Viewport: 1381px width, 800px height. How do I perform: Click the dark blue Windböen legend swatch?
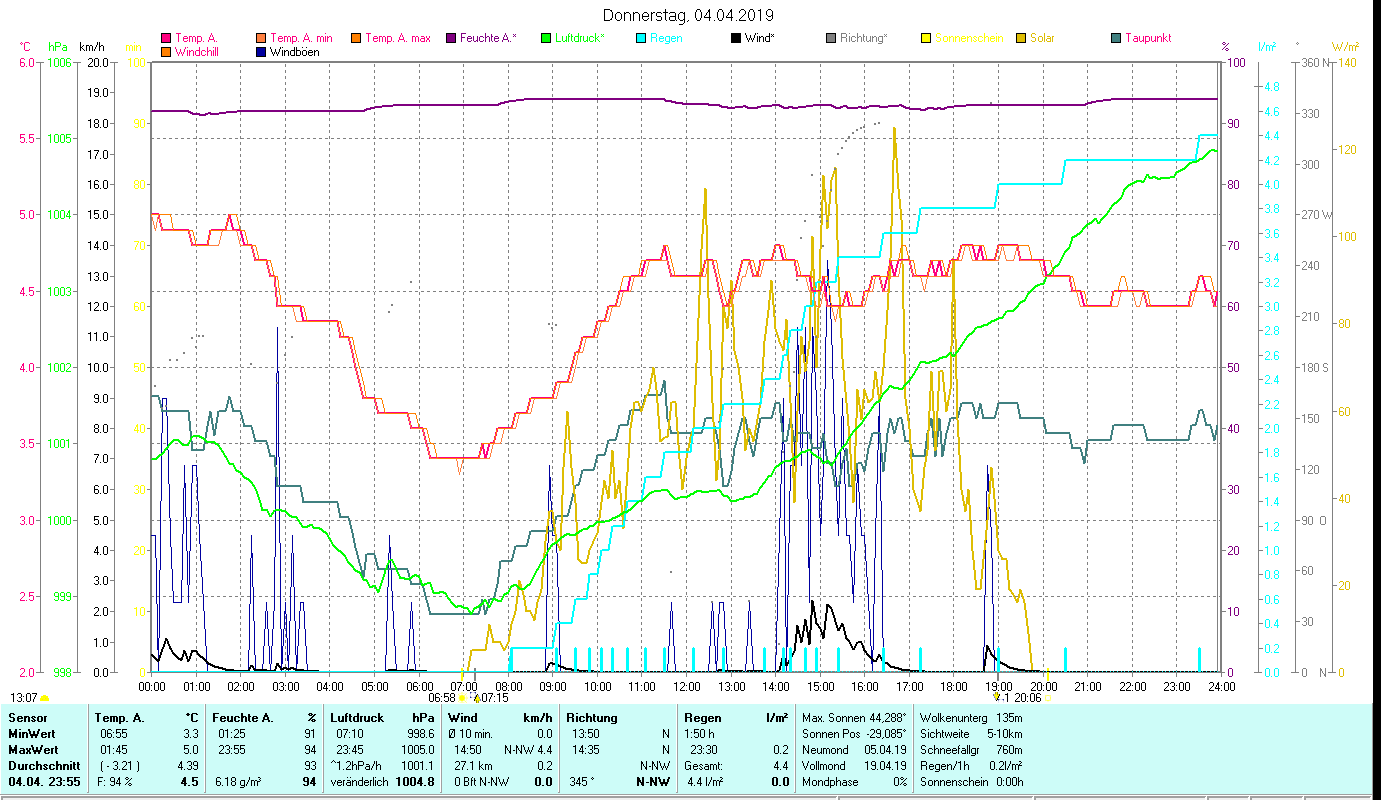[262, 52]
